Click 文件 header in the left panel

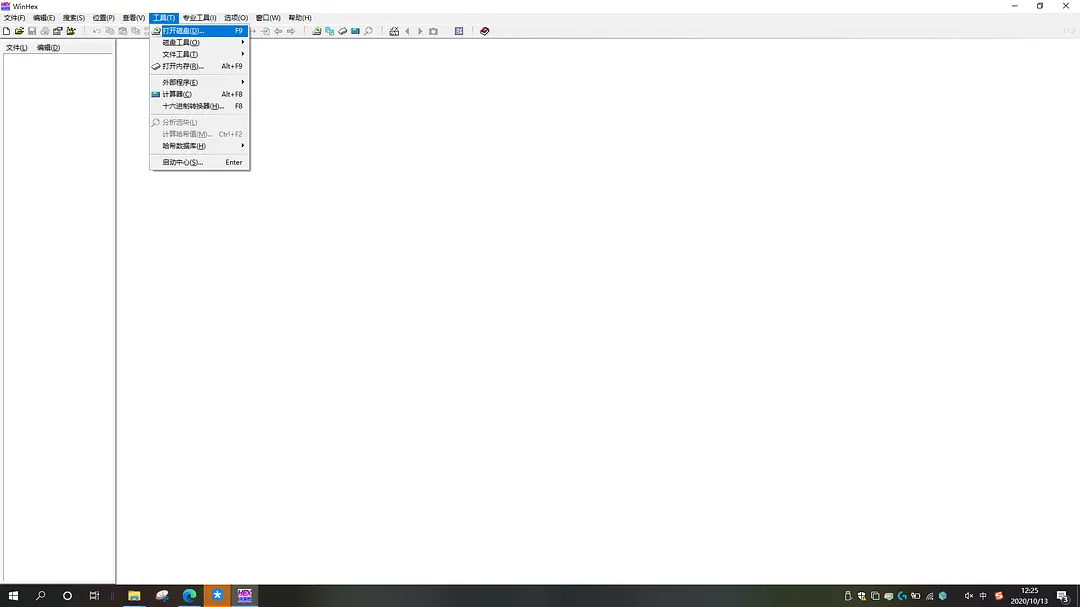click(17, 48)
